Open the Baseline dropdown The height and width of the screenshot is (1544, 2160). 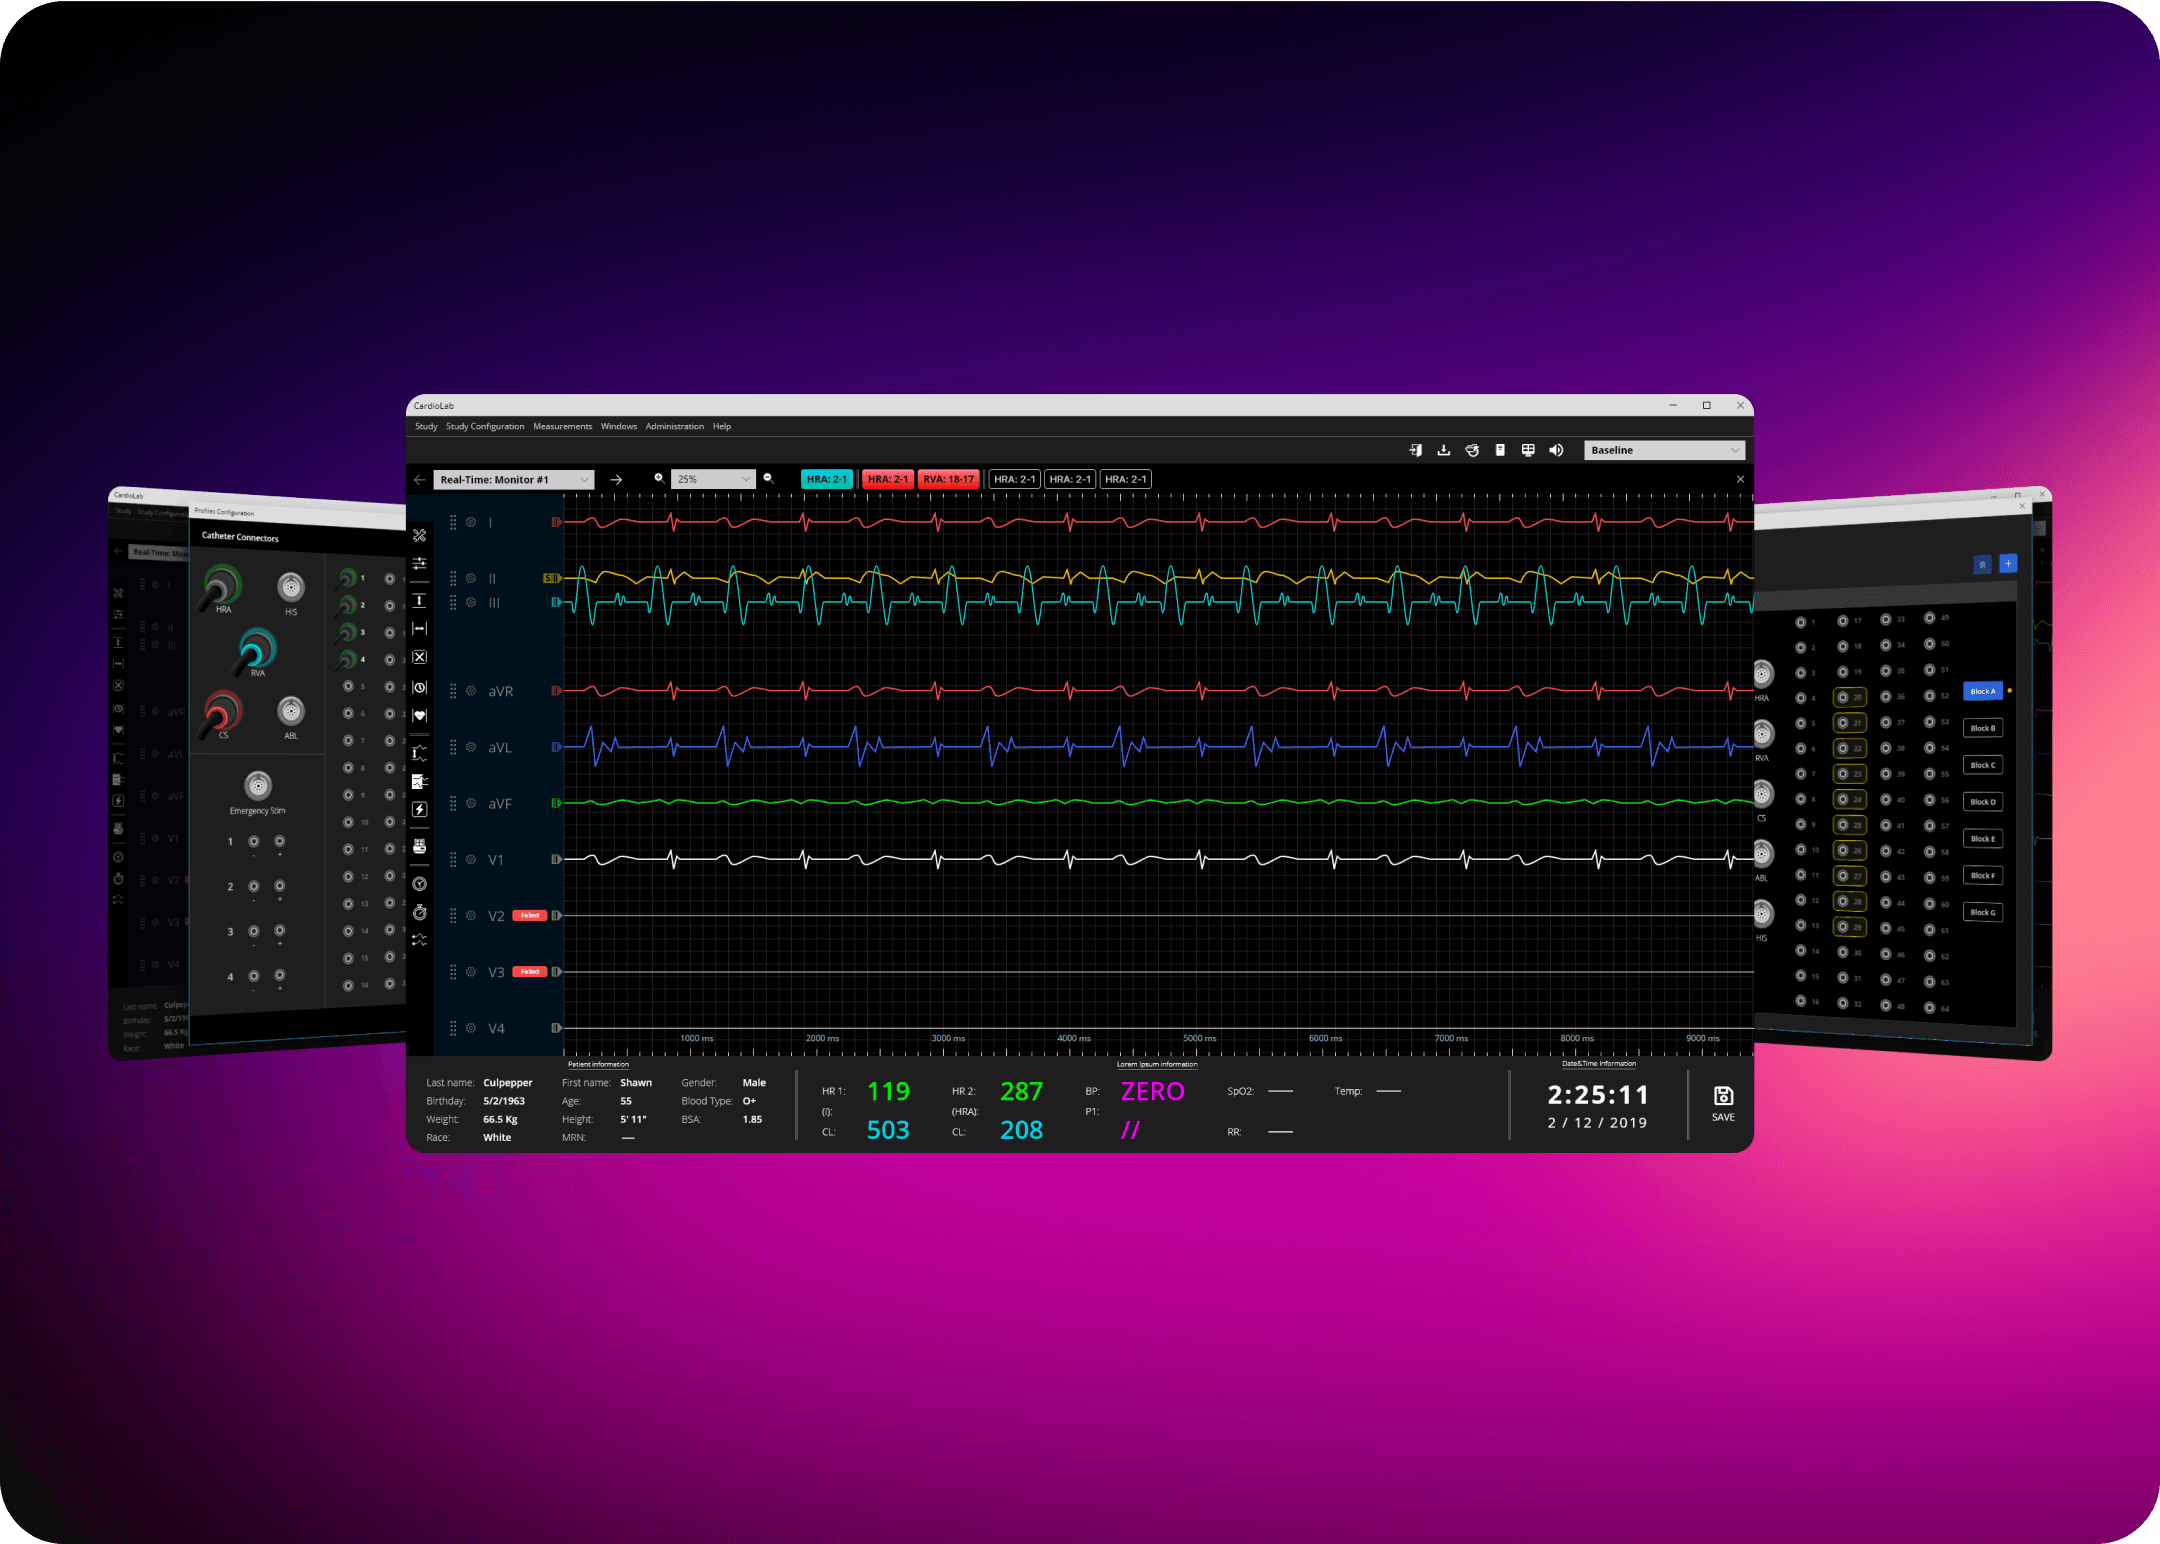point(1664,450)
